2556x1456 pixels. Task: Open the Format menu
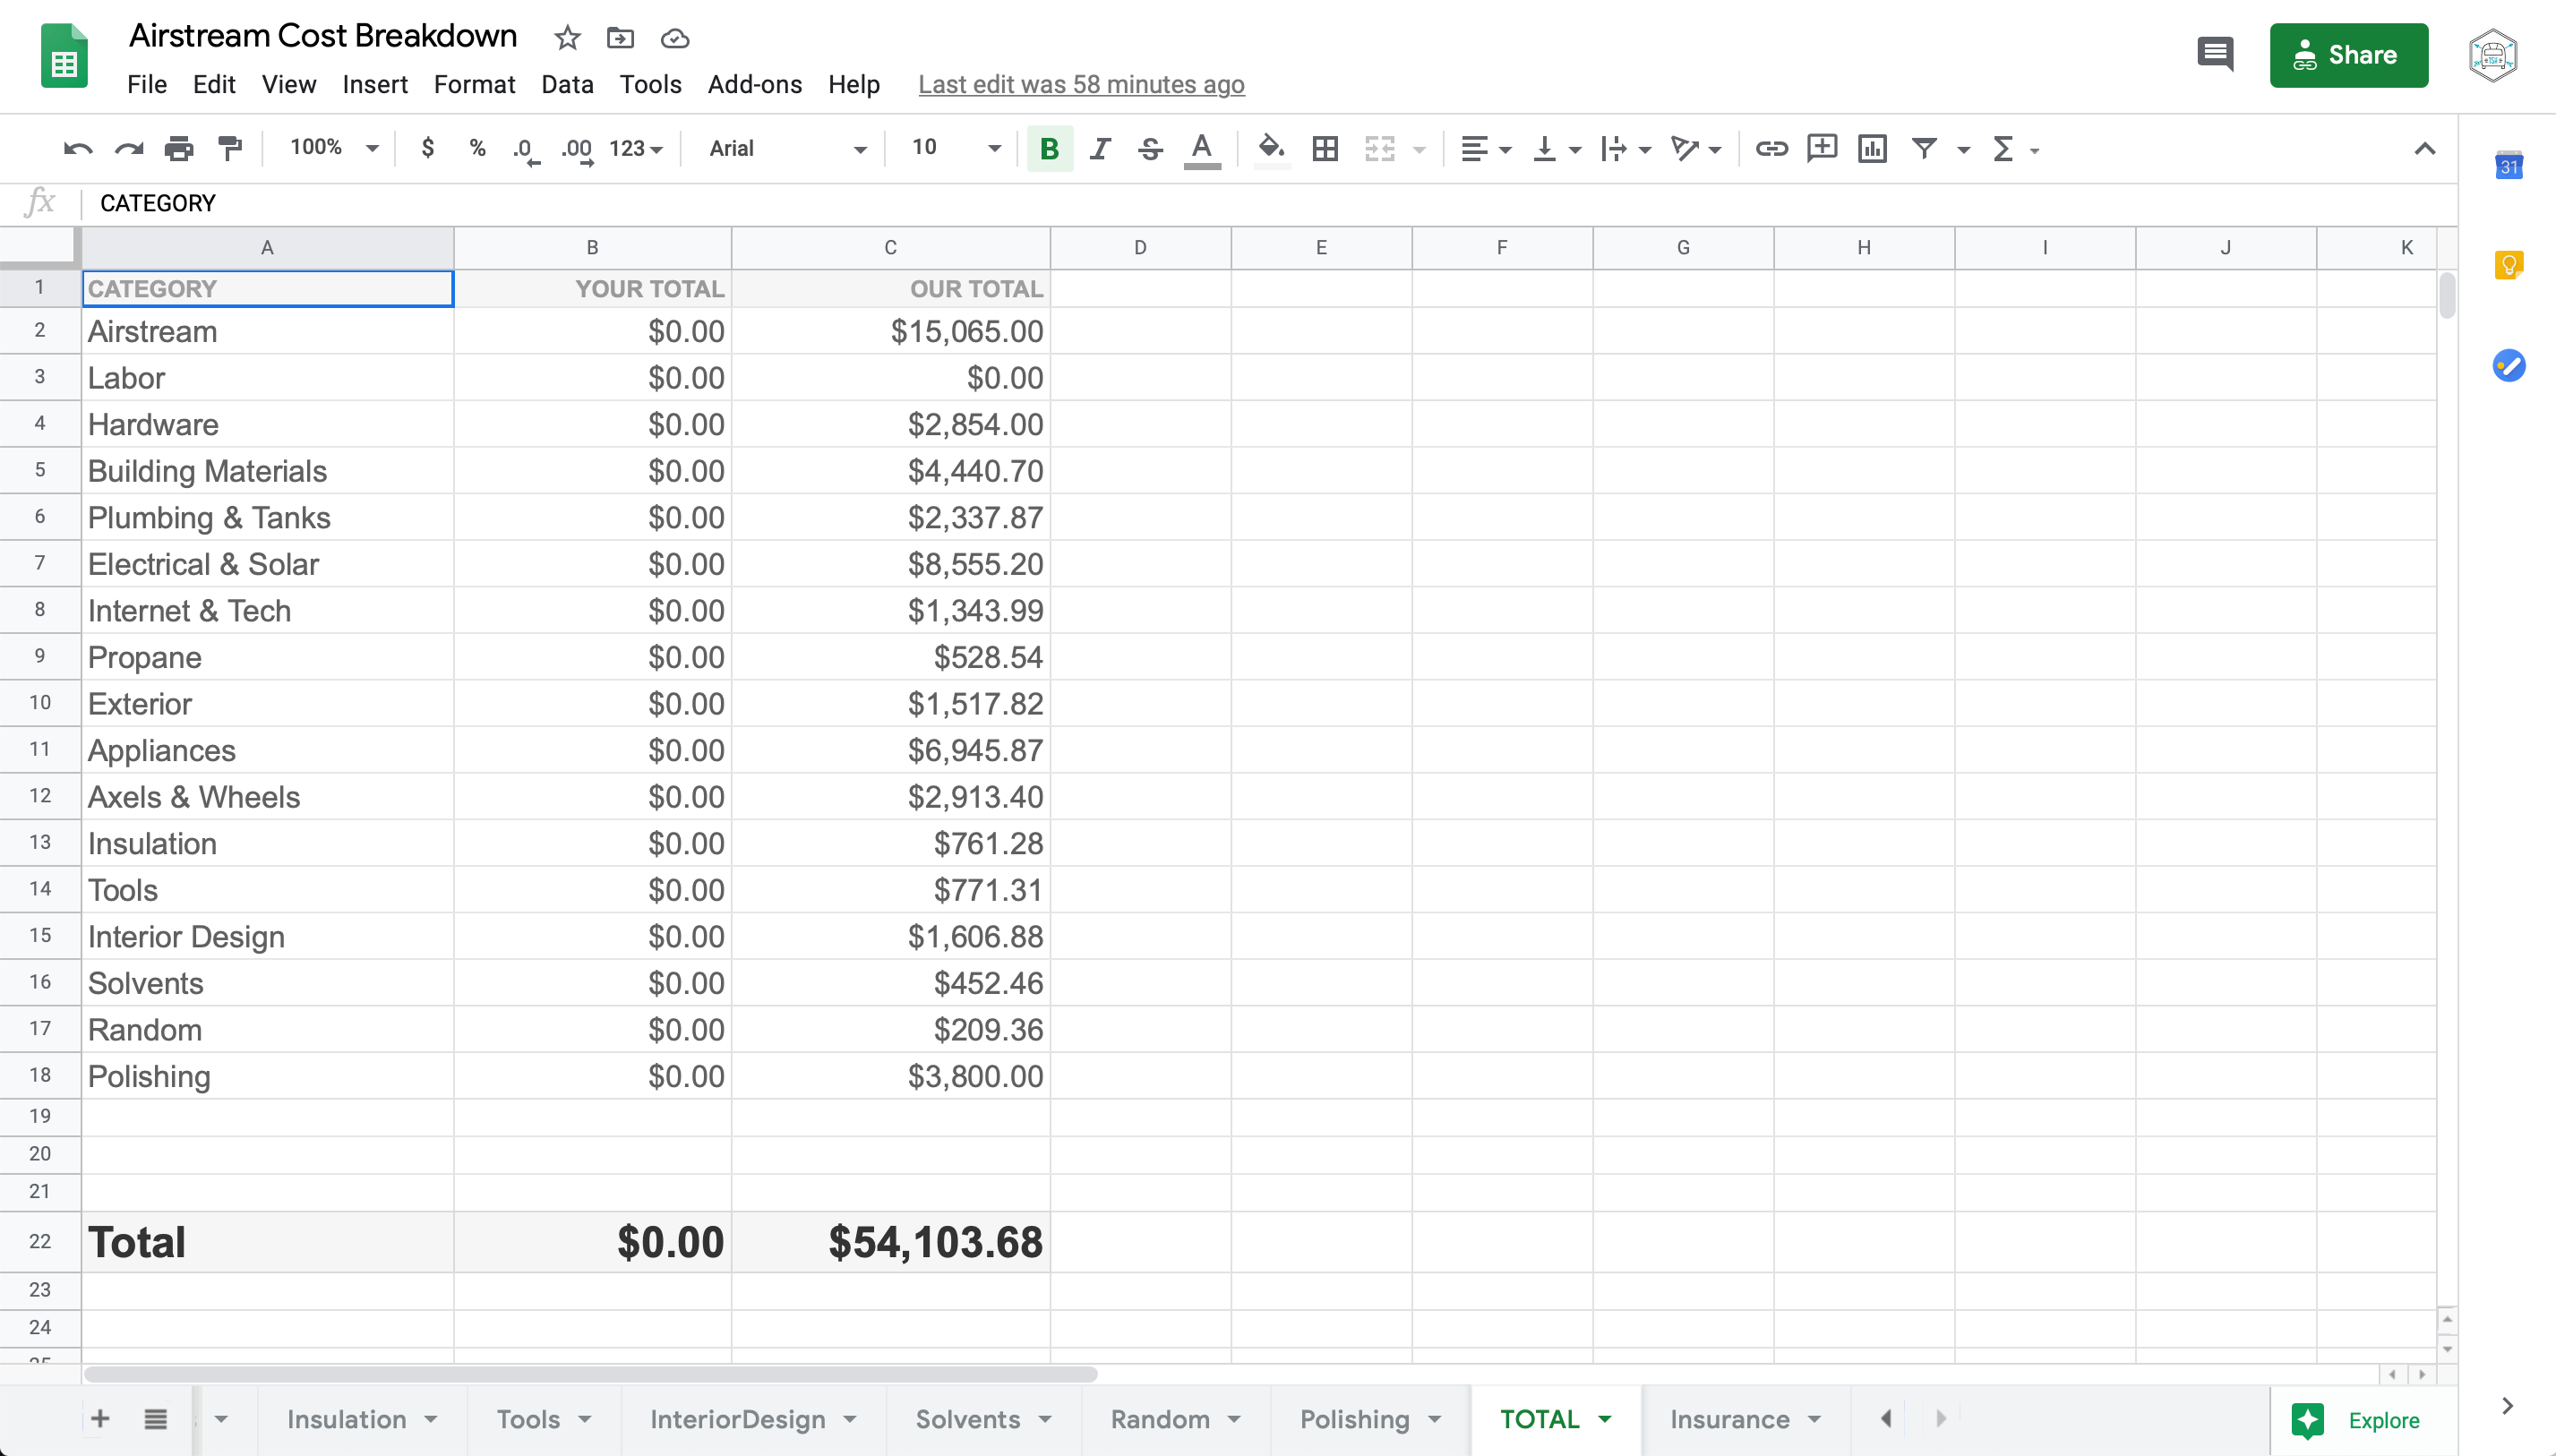[x=474, y=84]
